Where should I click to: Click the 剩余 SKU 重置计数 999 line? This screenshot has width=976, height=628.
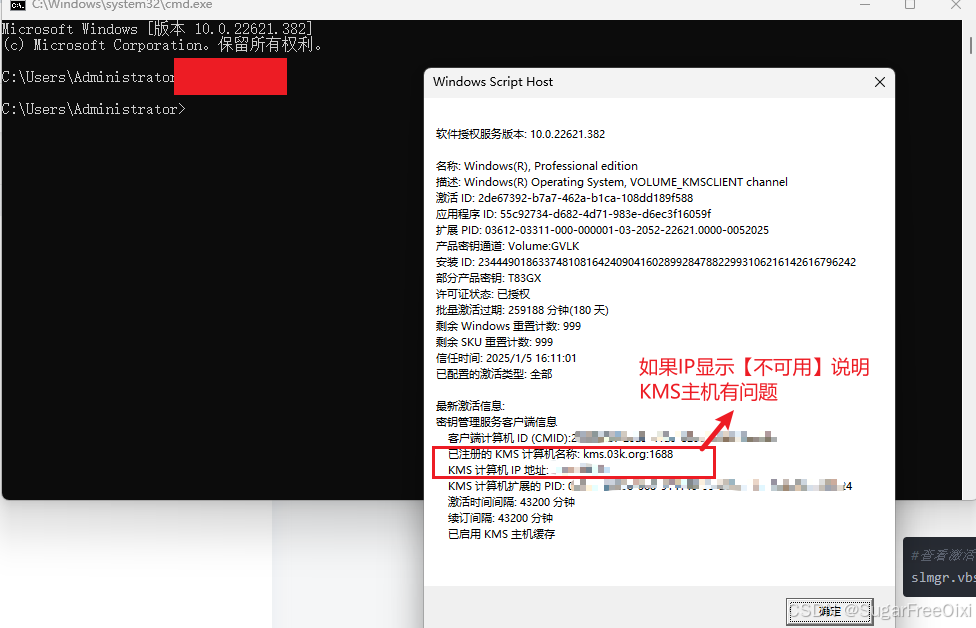tap(494, 342)
